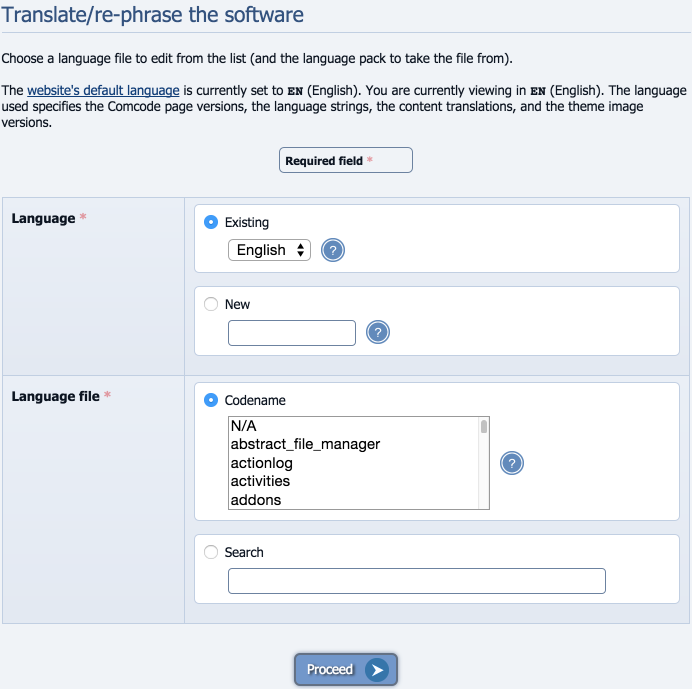The image size is (692, 689).
Task: Pick addons from the codename list
Action: point(354,500)
